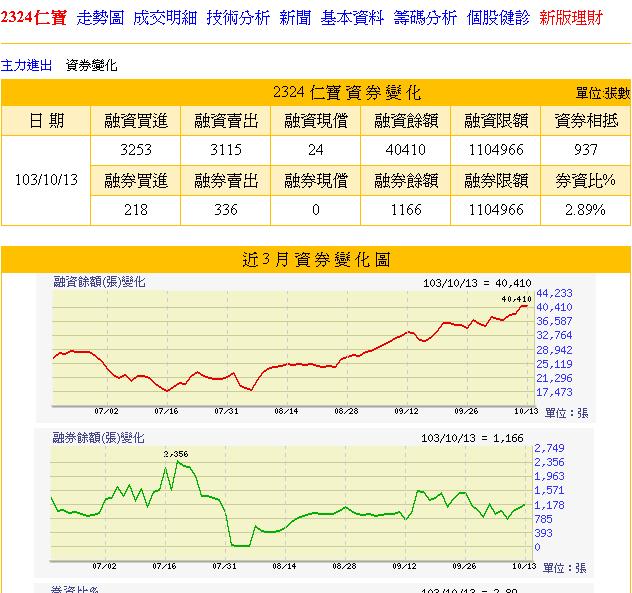
Task: Open 個股健診 link
Action: coord(498,18)
